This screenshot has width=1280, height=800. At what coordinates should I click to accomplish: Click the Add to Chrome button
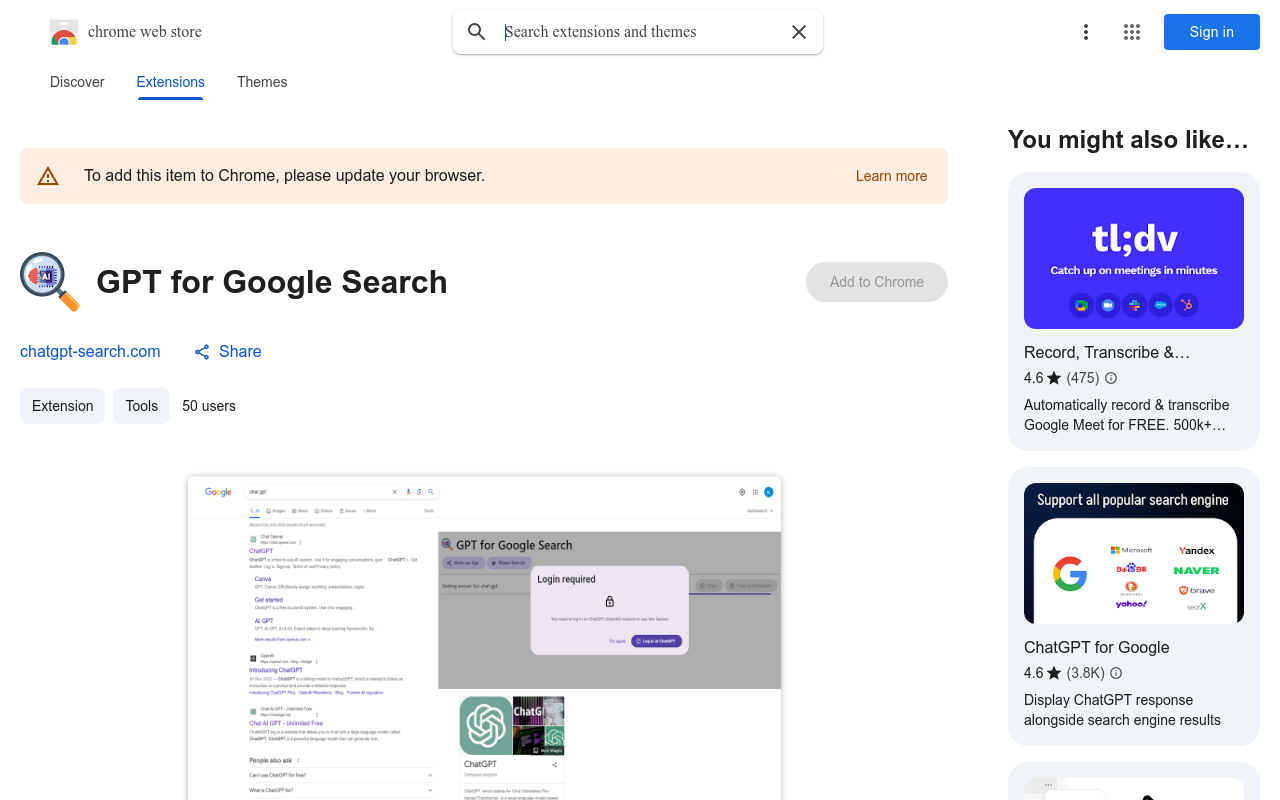pos(877,282)
